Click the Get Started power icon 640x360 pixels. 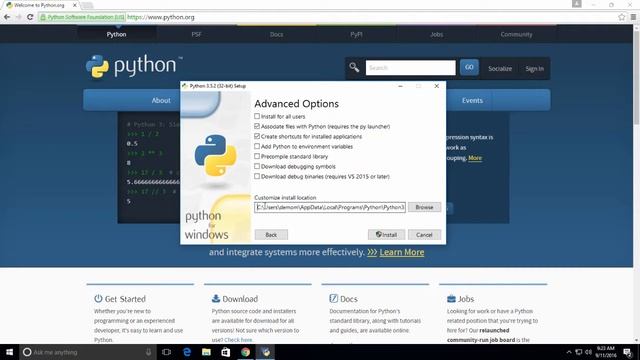pyautogui.click(x=98, y=298)
